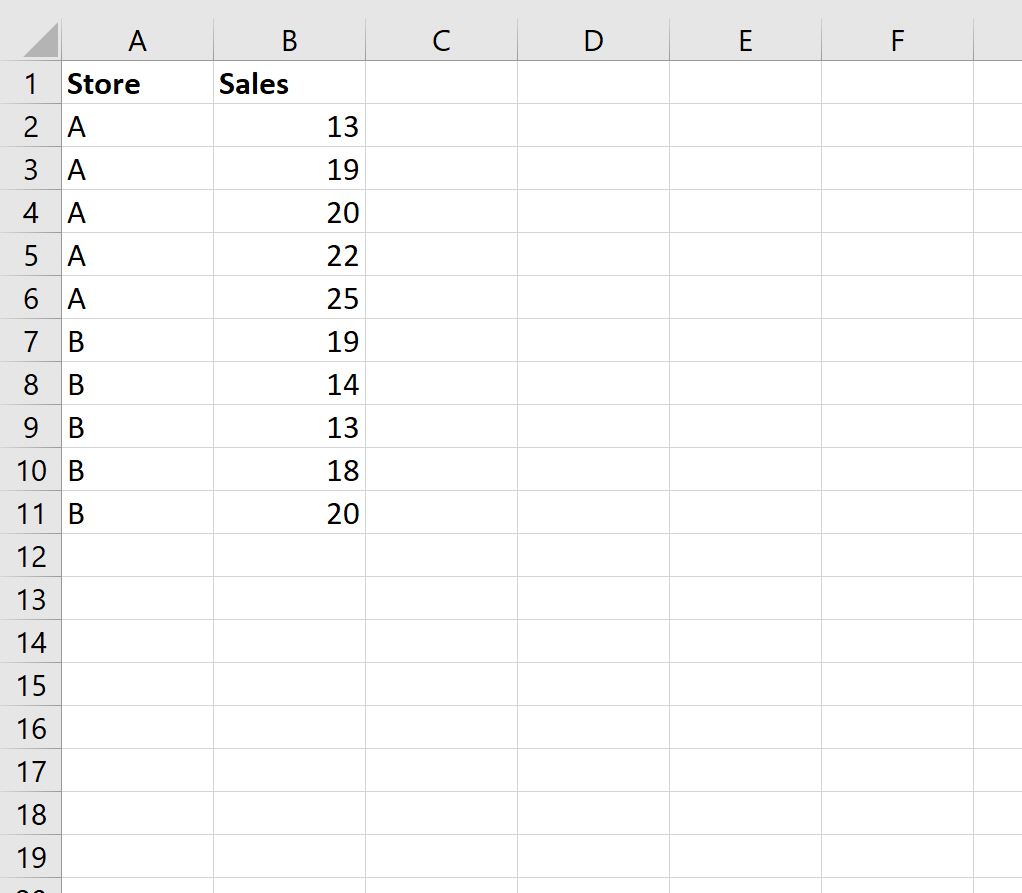Click the Select All corner button
The height and width of the screenshot is (893, 1022).
31,40
